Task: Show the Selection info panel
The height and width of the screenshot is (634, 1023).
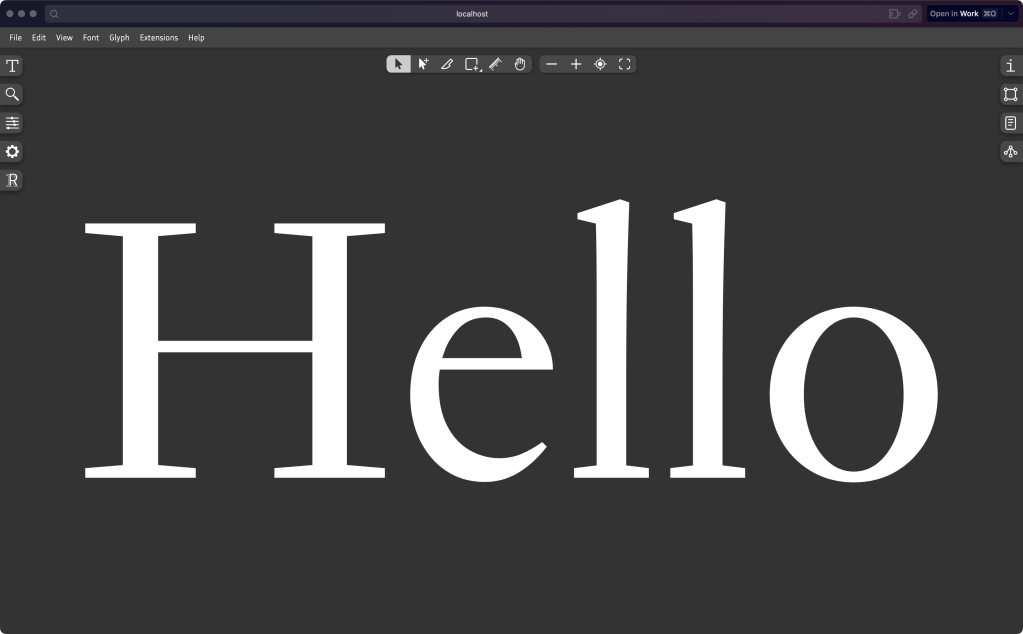Action: click(x=1010, y=66)
